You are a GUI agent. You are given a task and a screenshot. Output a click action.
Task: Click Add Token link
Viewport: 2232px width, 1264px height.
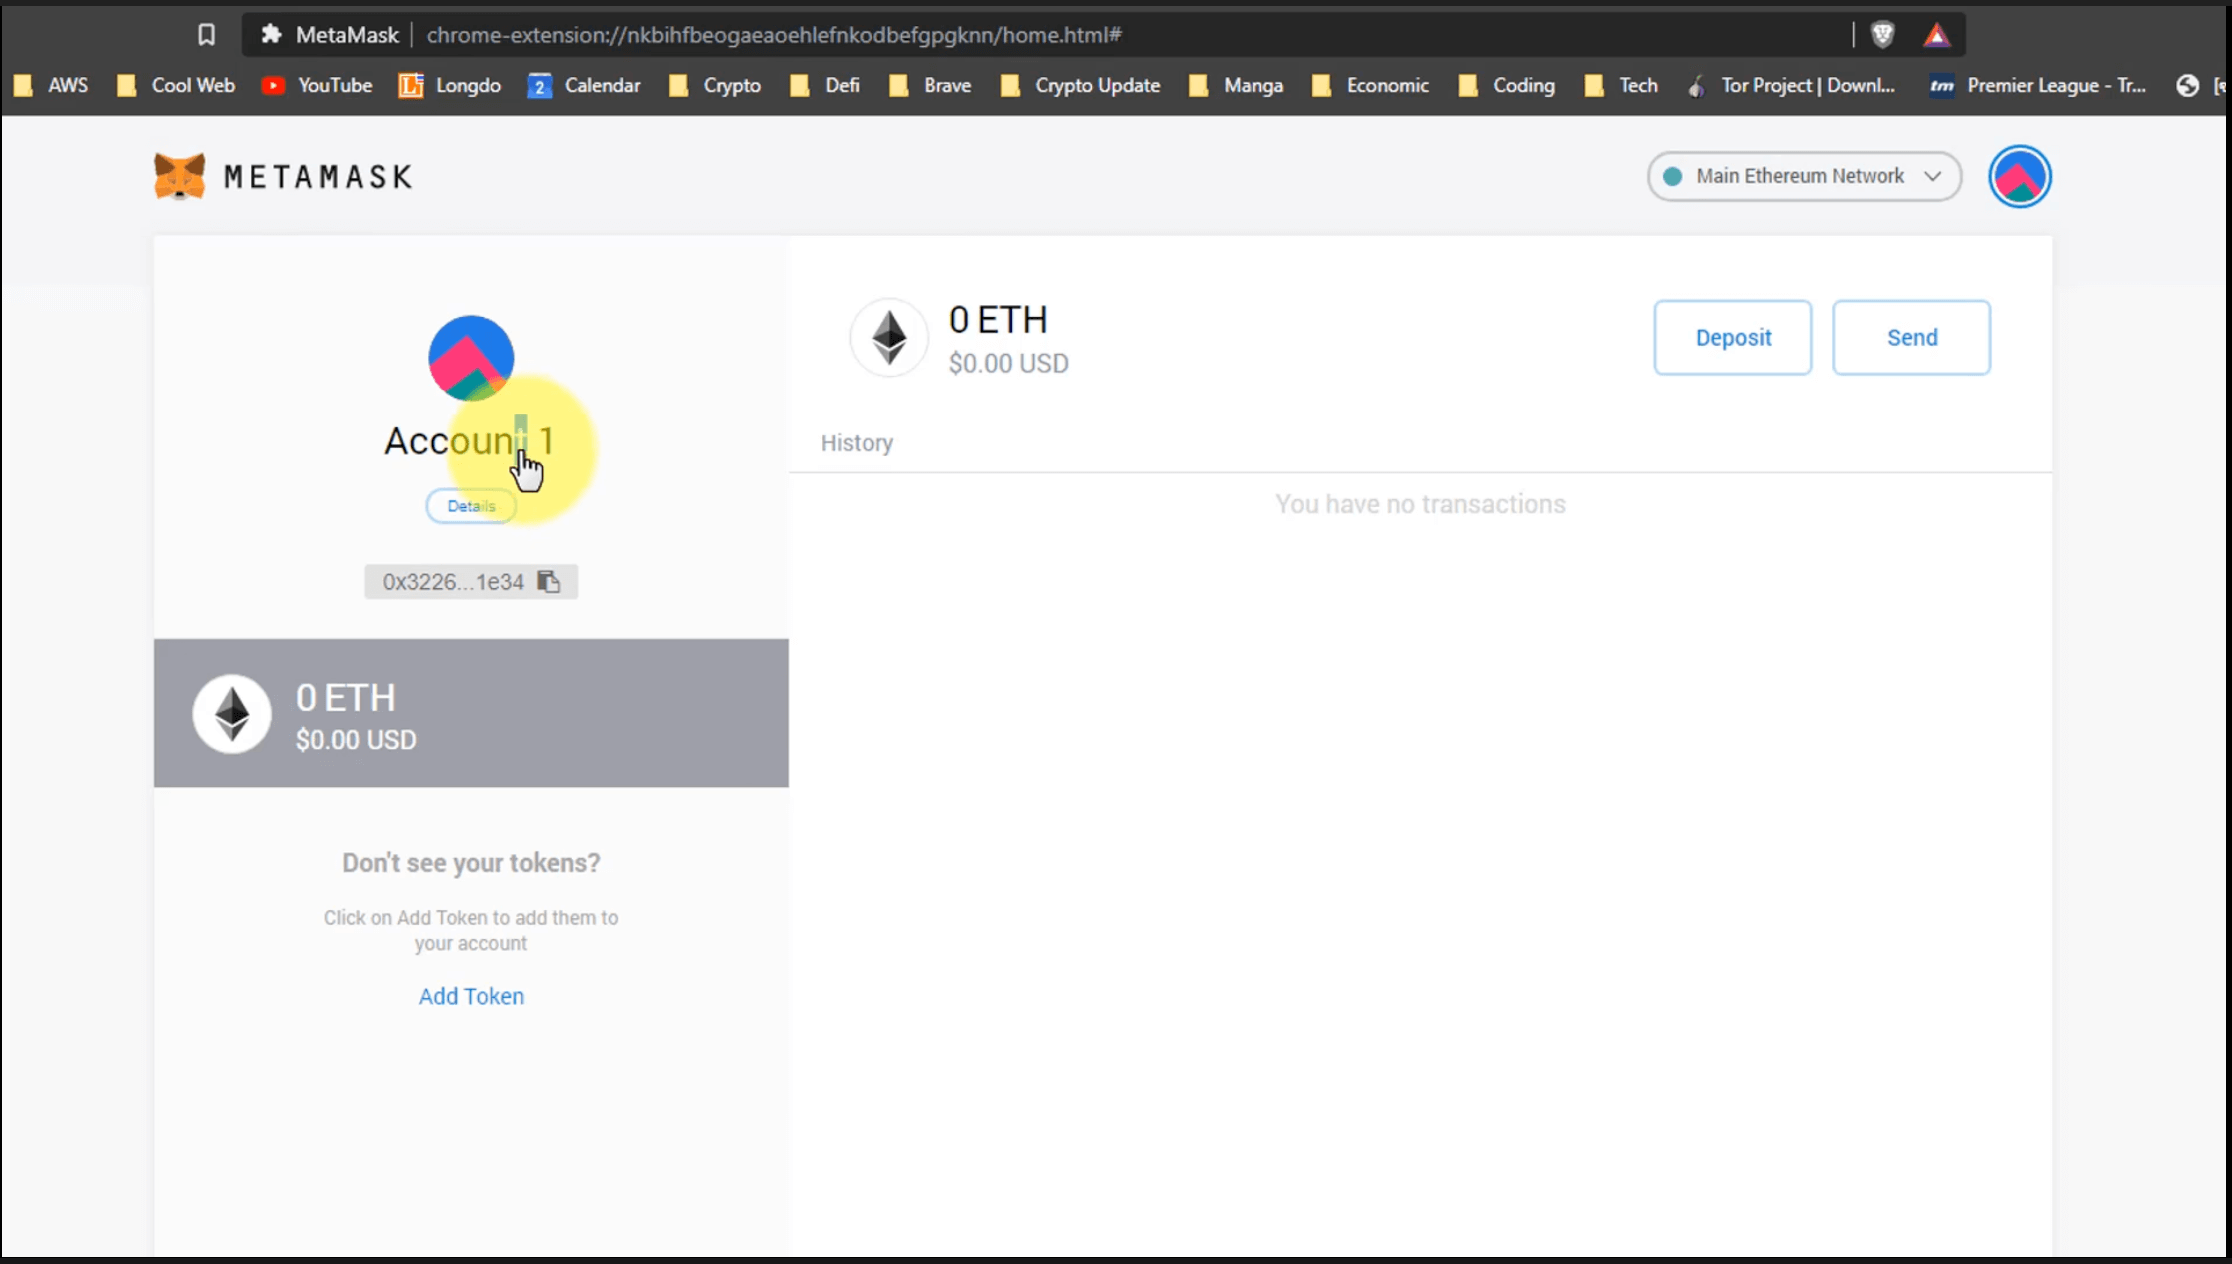[471, 996]
